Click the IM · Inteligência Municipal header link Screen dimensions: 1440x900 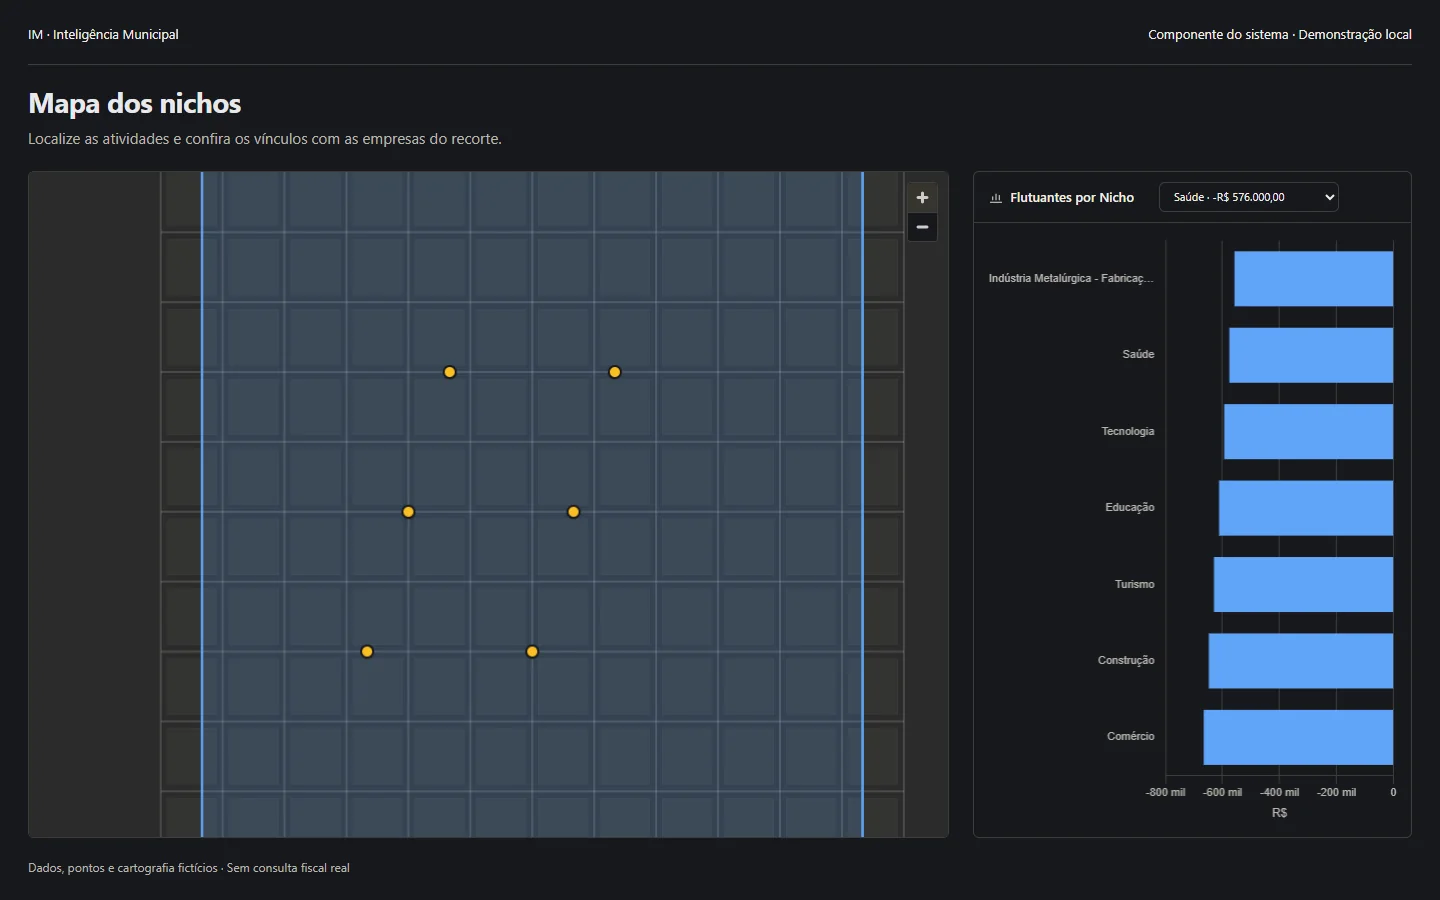[103, 34]
